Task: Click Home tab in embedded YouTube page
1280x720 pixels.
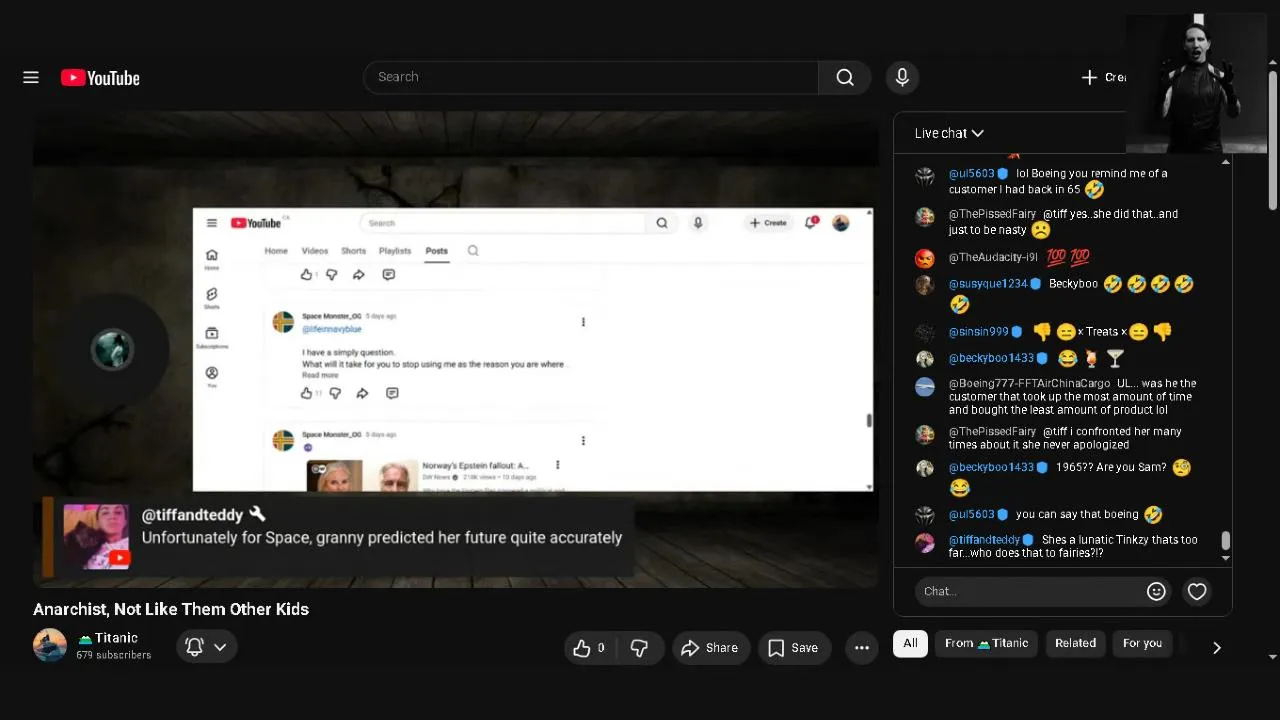Action: 276,251
